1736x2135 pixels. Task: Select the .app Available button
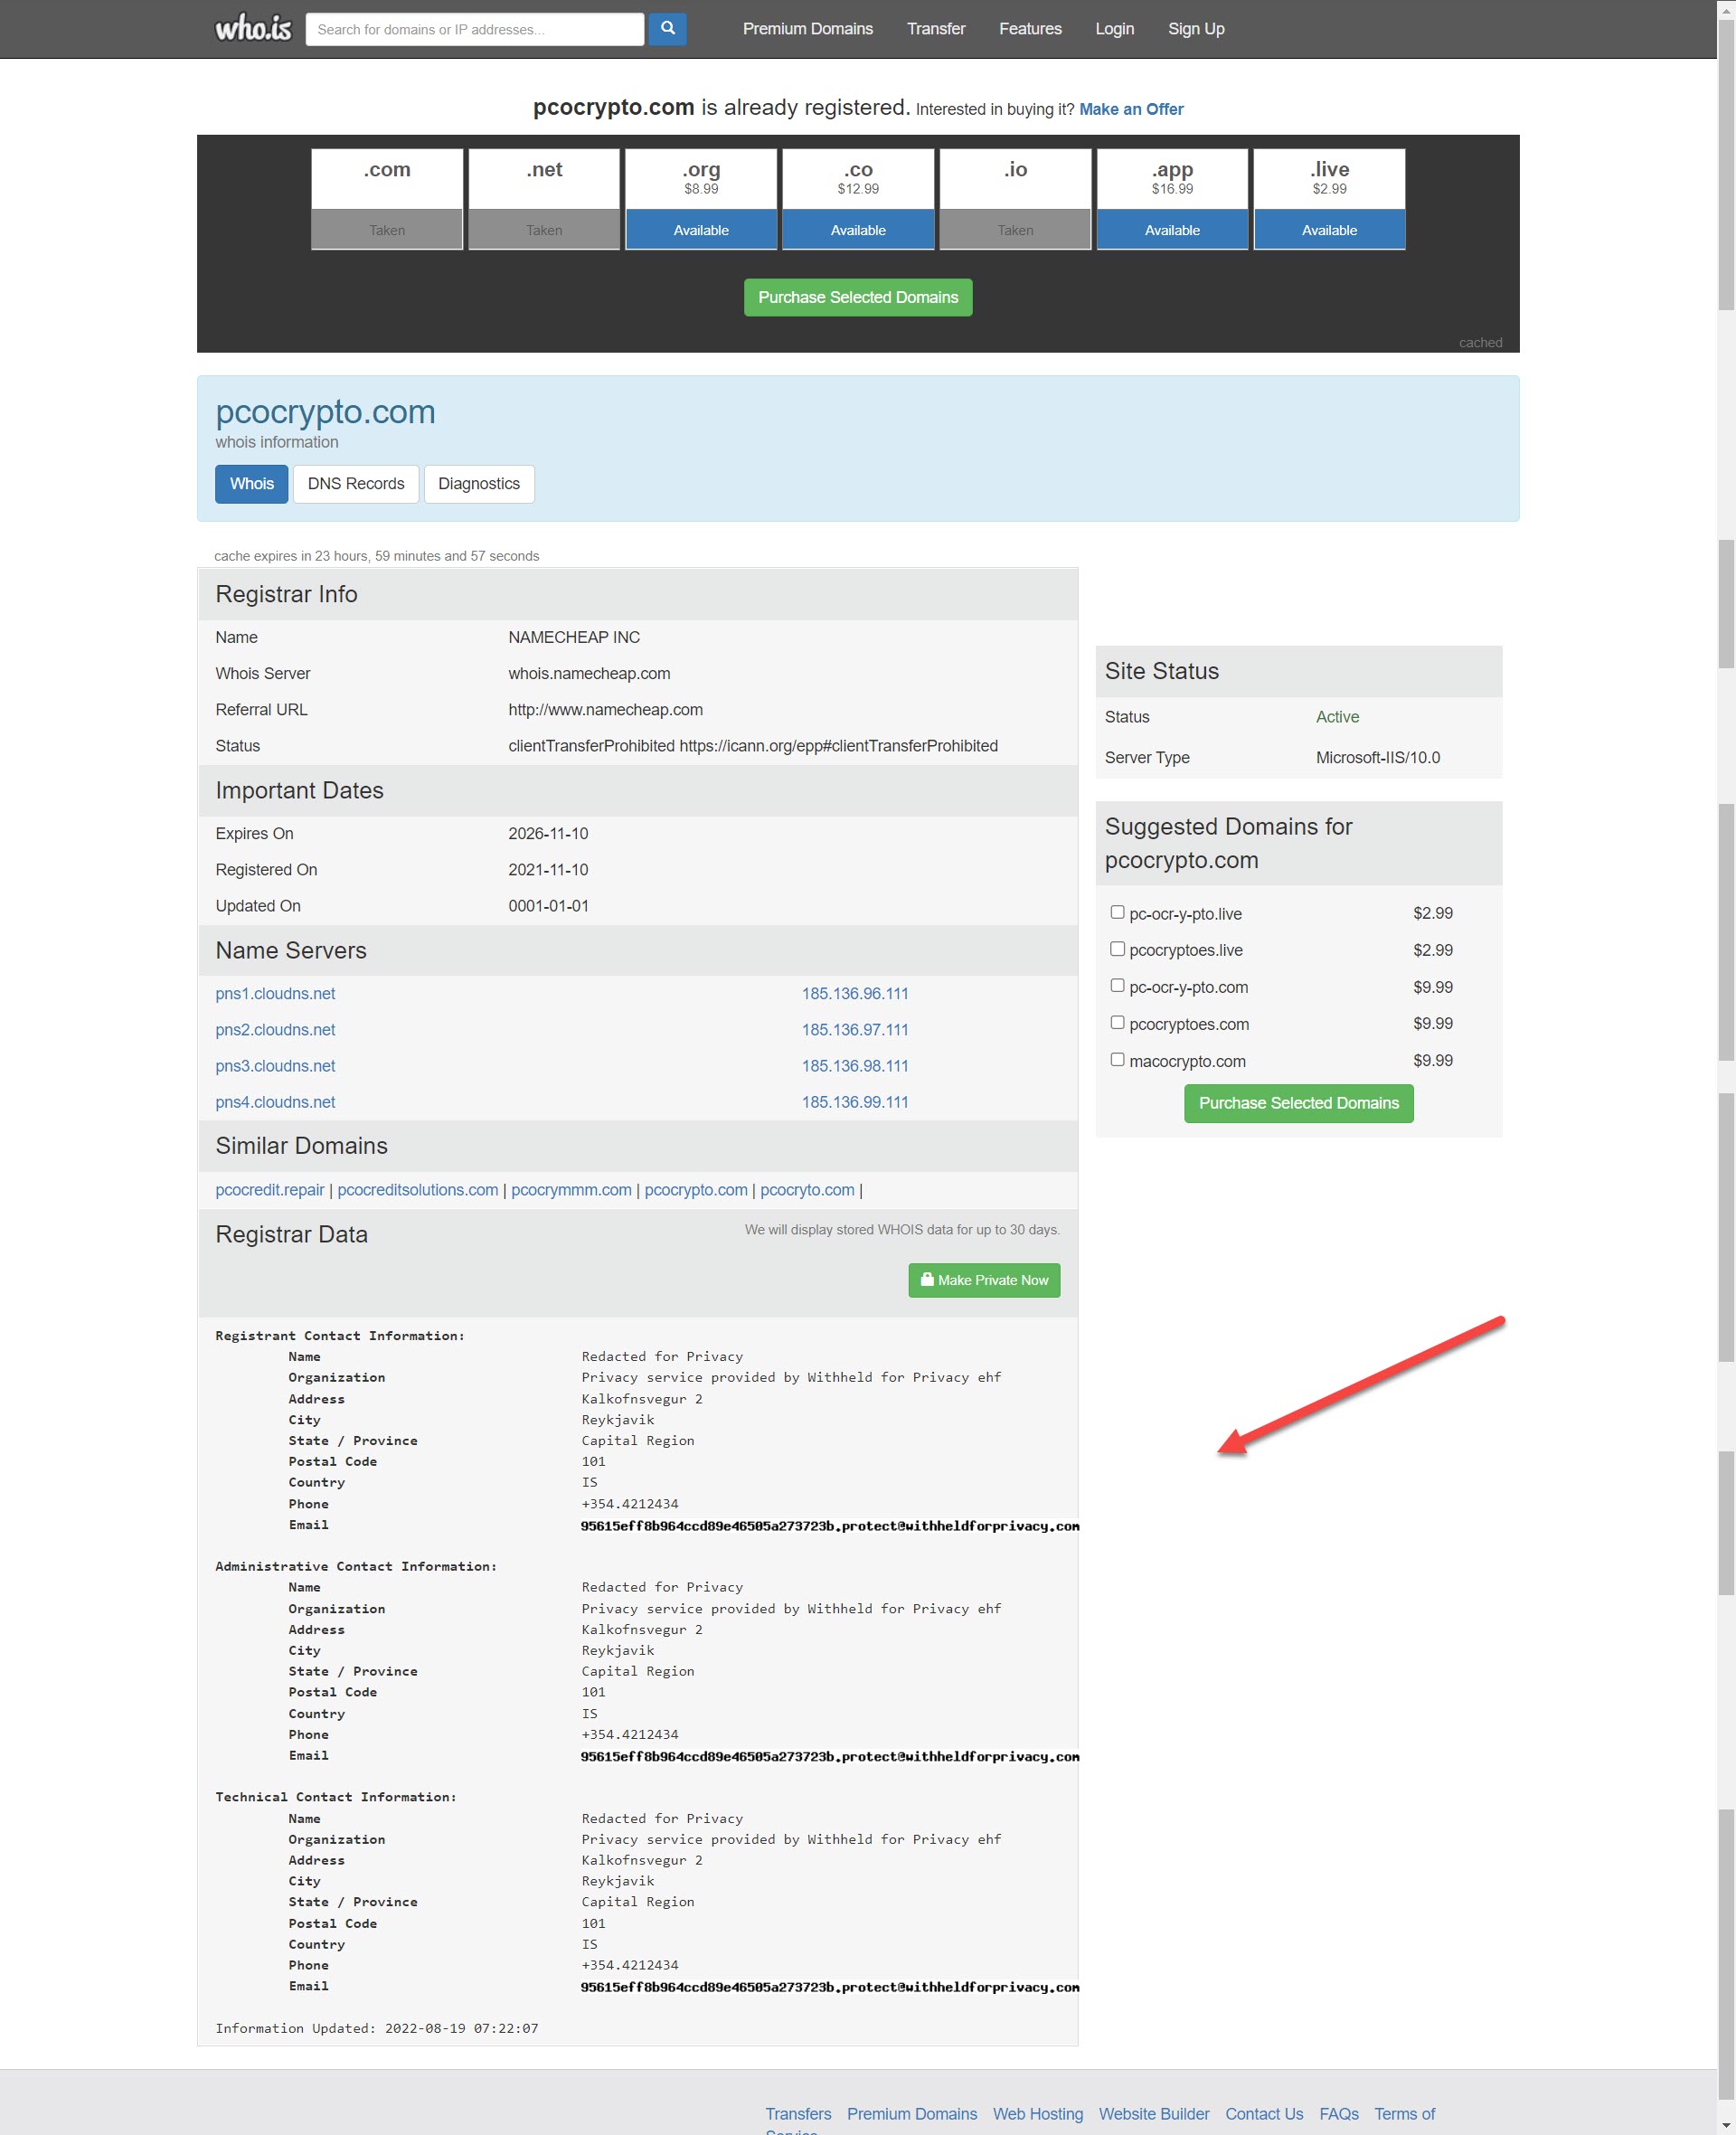click(1172, 230)
